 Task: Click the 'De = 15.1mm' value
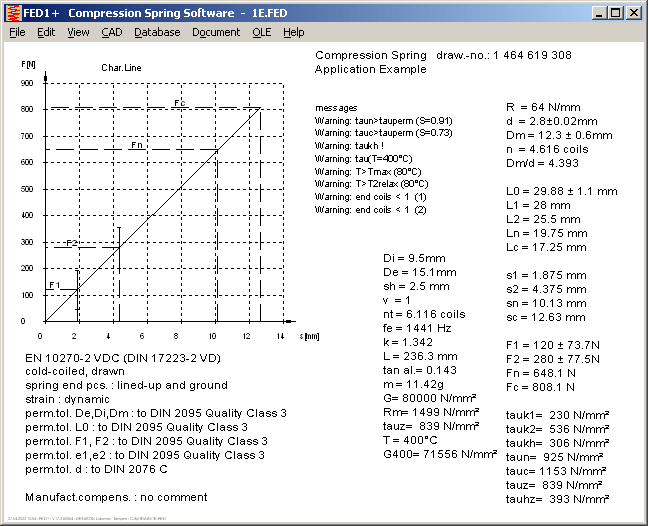[419, 273]
